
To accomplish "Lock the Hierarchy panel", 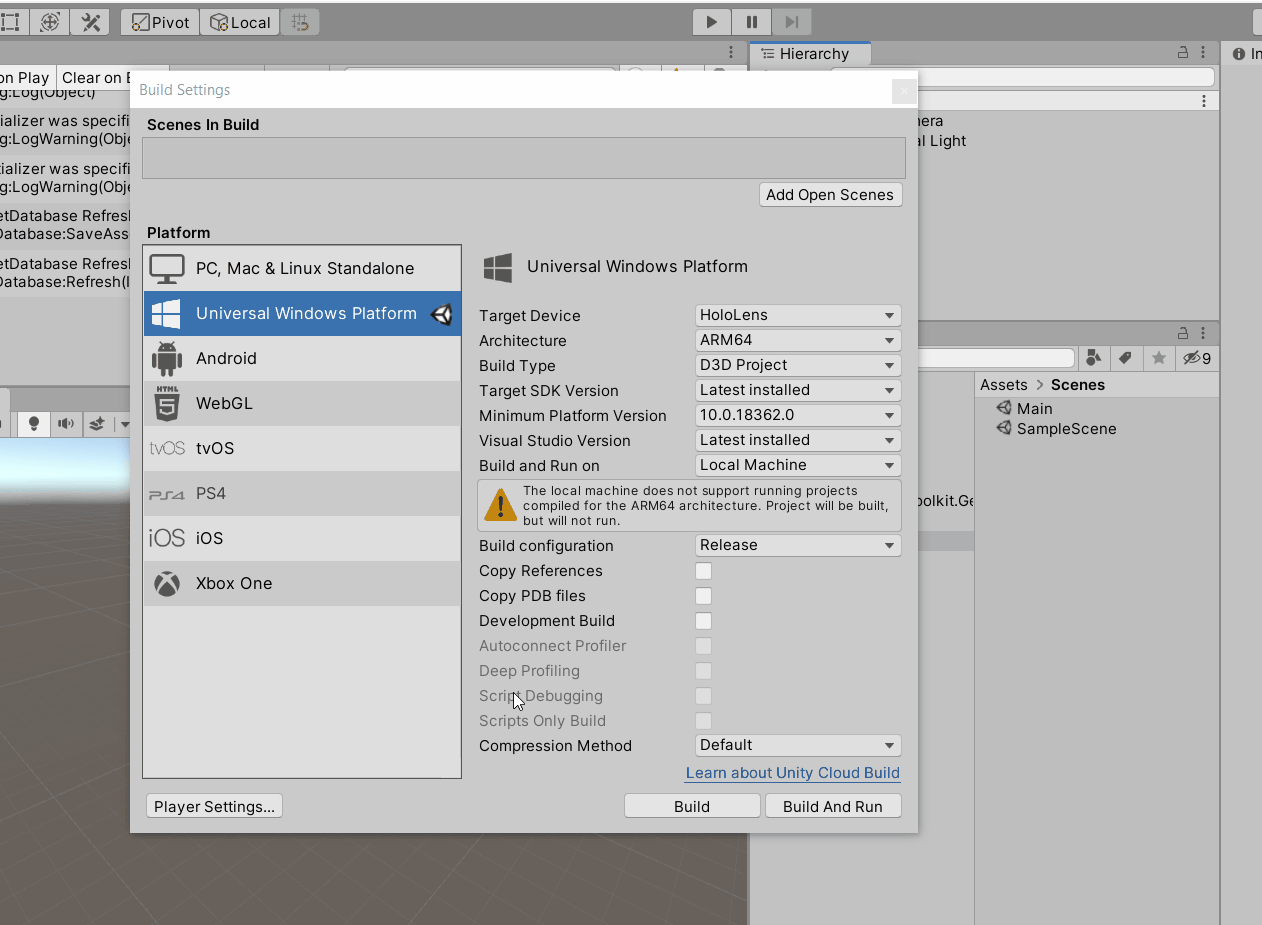I will (x=1183, y=53).
